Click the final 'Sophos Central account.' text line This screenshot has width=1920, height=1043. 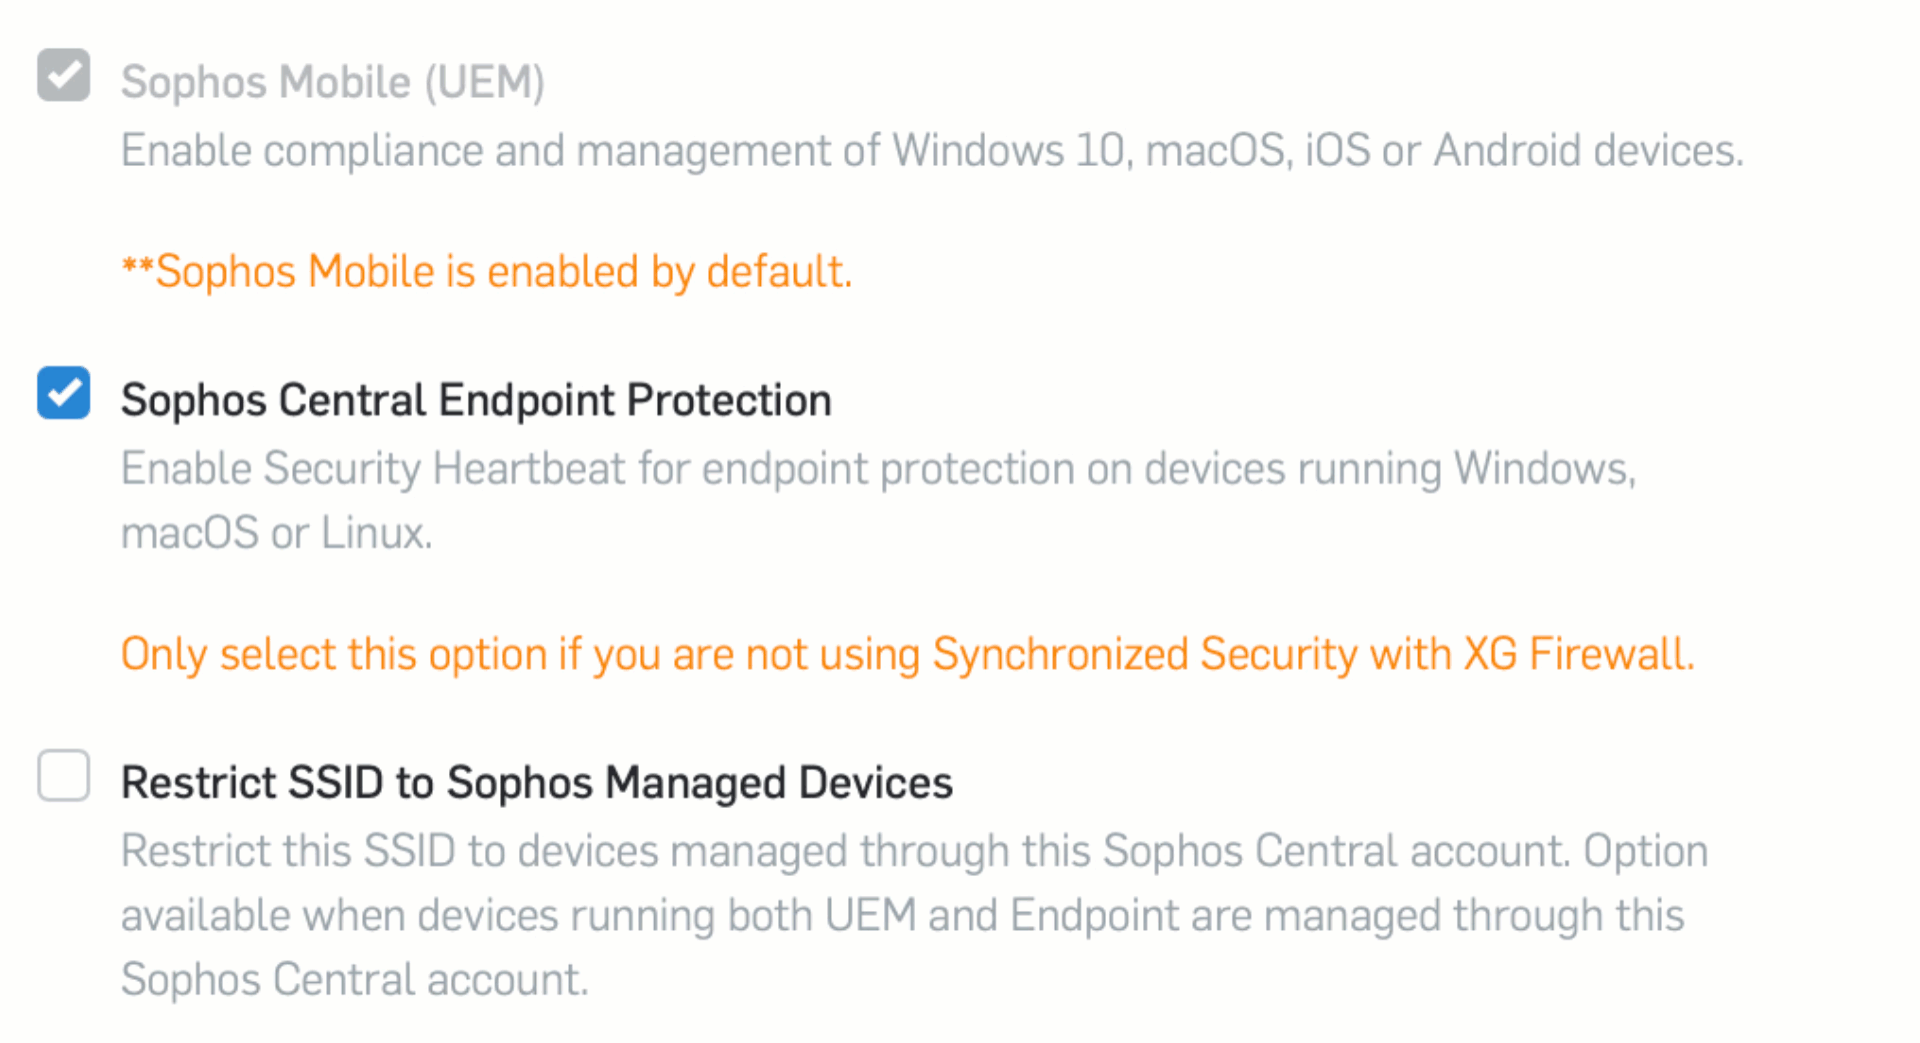coord(354,980)
